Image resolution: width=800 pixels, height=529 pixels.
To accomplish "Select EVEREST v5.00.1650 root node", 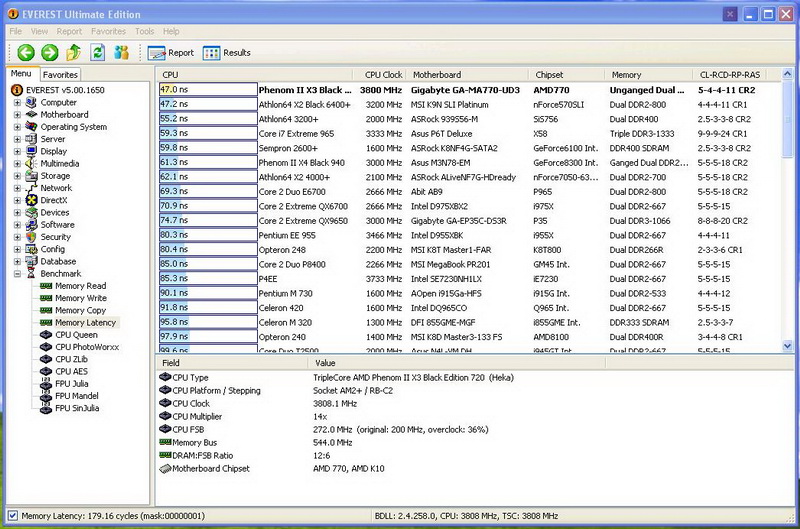I will click(x=65, y=90).
